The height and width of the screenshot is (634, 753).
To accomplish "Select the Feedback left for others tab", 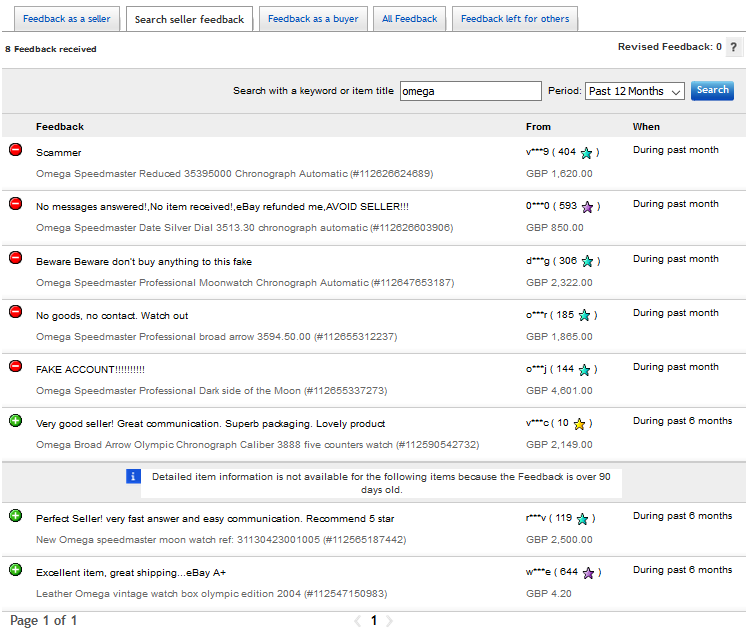I will pos(515,19).
